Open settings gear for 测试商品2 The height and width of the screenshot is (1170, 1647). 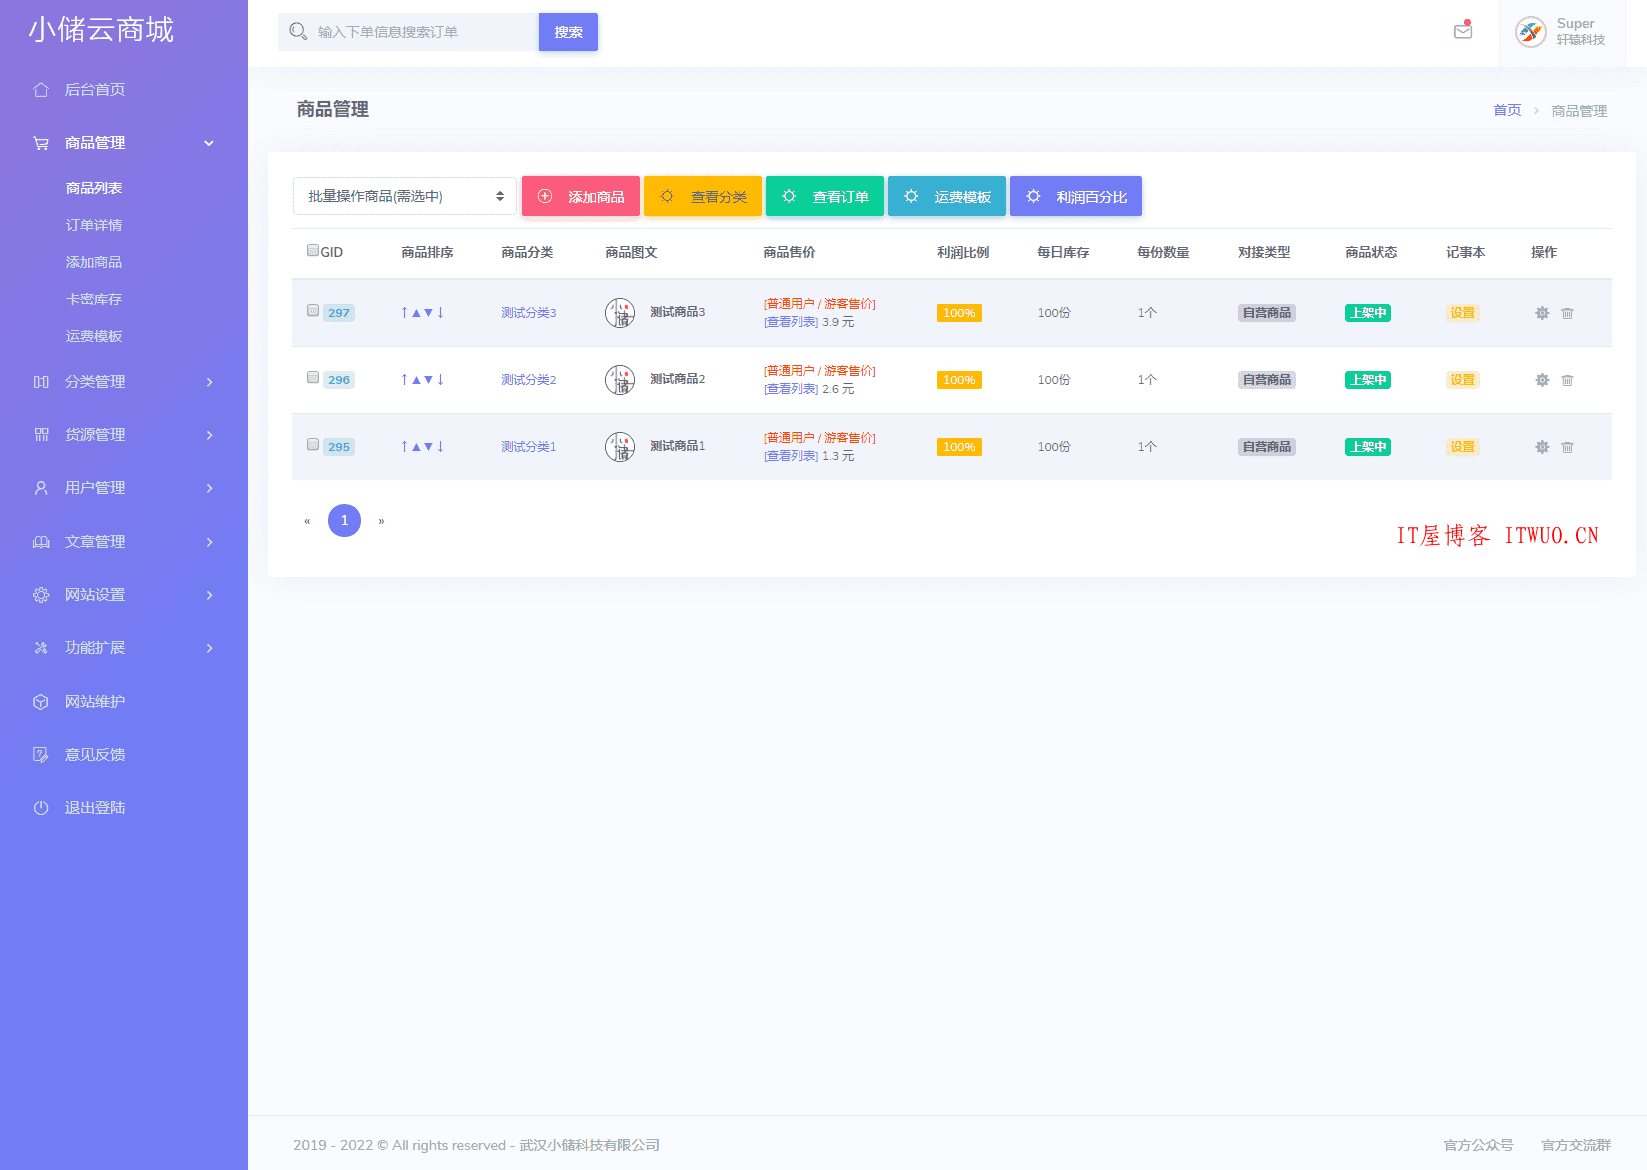point(1542,380)
